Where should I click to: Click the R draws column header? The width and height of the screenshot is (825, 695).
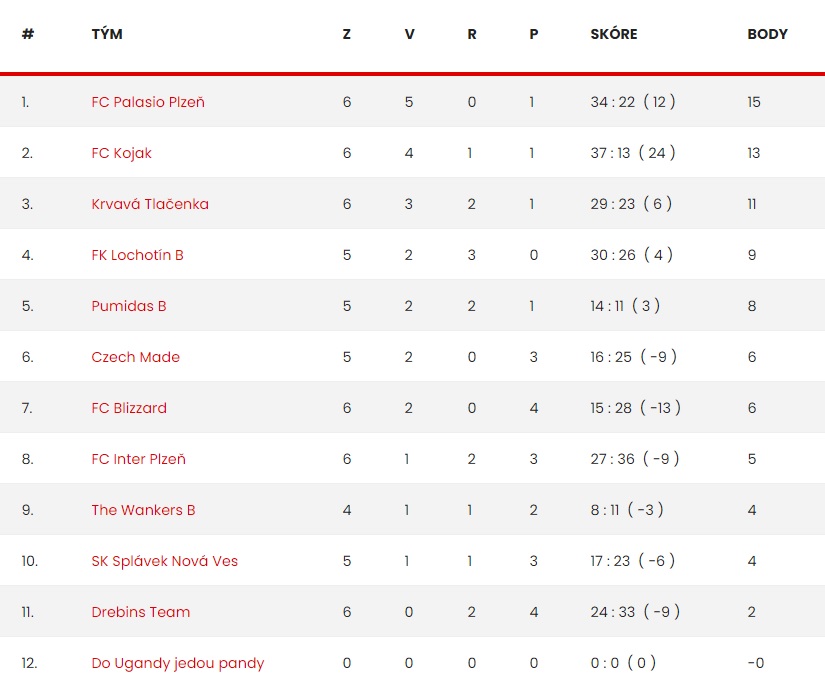tap(472, 34)
